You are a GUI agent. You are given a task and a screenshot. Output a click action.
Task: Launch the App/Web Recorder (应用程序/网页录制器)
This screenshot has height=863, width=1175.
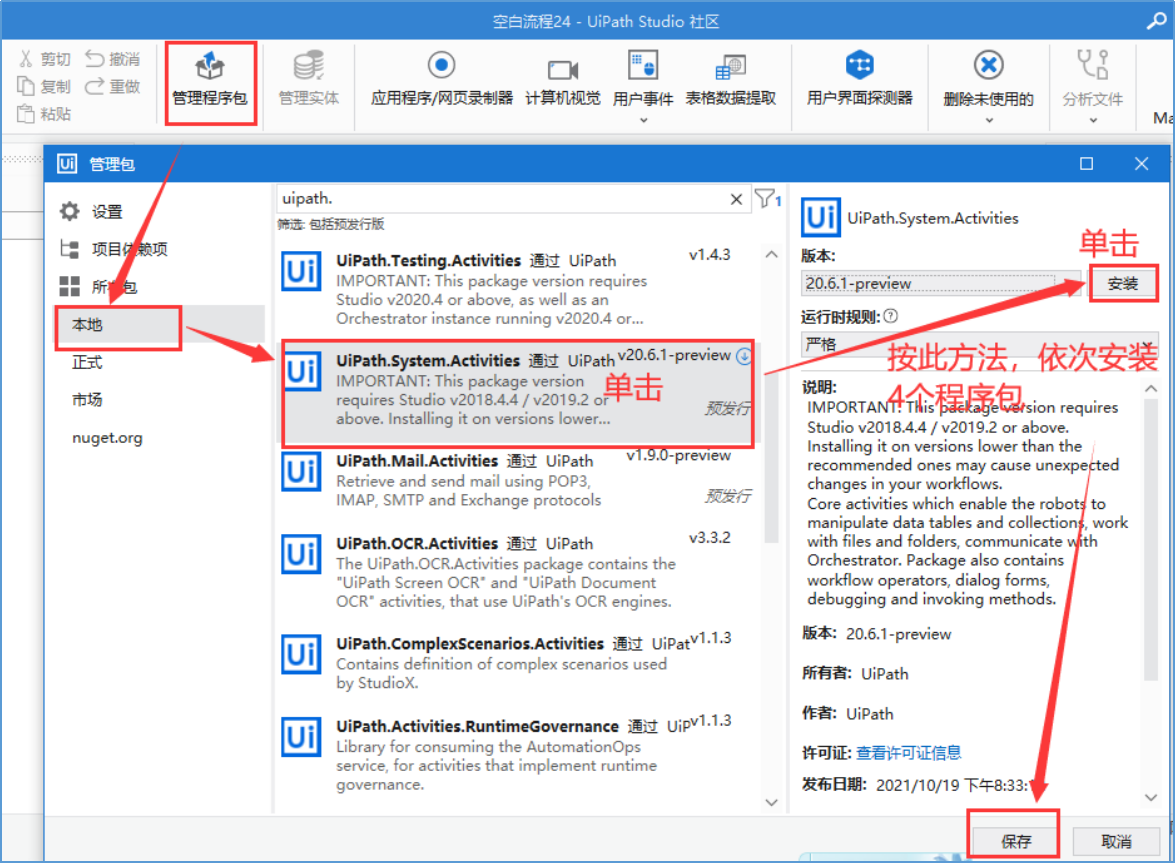pos(441,79)
